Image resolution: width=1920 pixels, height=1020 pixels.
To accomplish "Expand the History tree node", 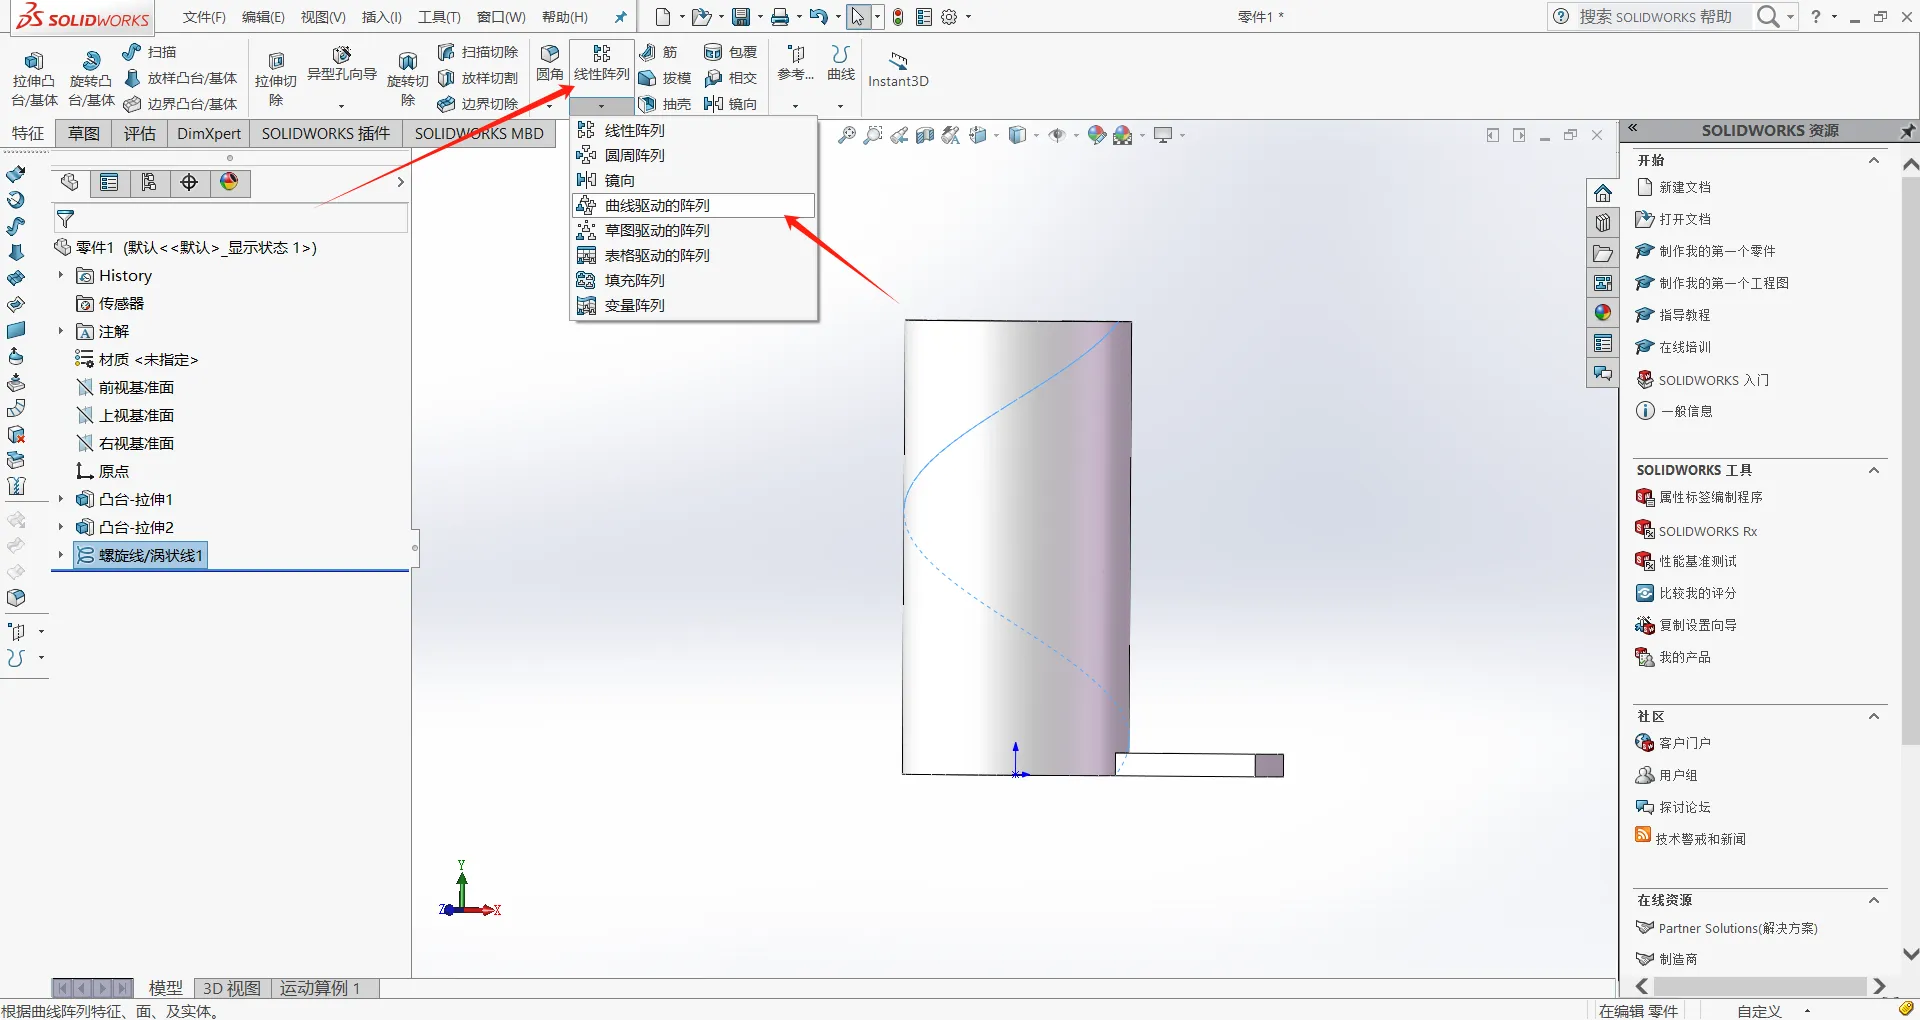I will coord(61,275).
